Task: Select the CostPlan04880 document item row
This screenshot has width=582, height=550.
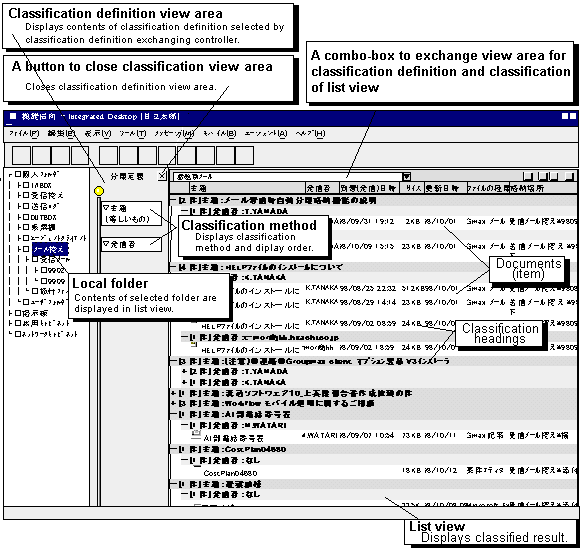Action: 373,472
